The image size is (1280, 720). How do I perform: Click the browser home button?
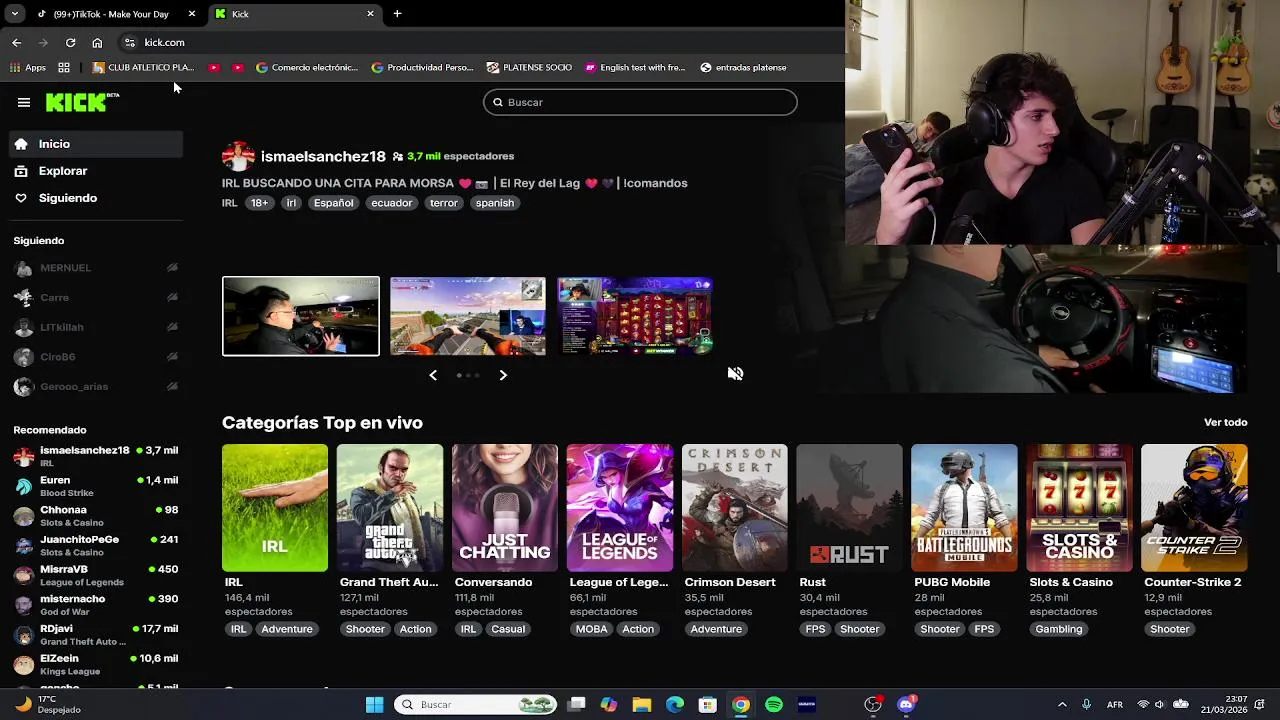pos(97,43)
